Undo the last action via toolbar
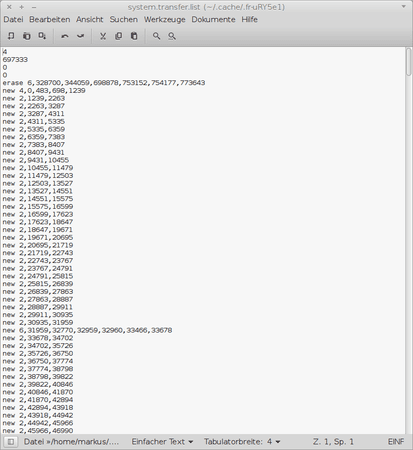The image size is (413, 450). 65,36
